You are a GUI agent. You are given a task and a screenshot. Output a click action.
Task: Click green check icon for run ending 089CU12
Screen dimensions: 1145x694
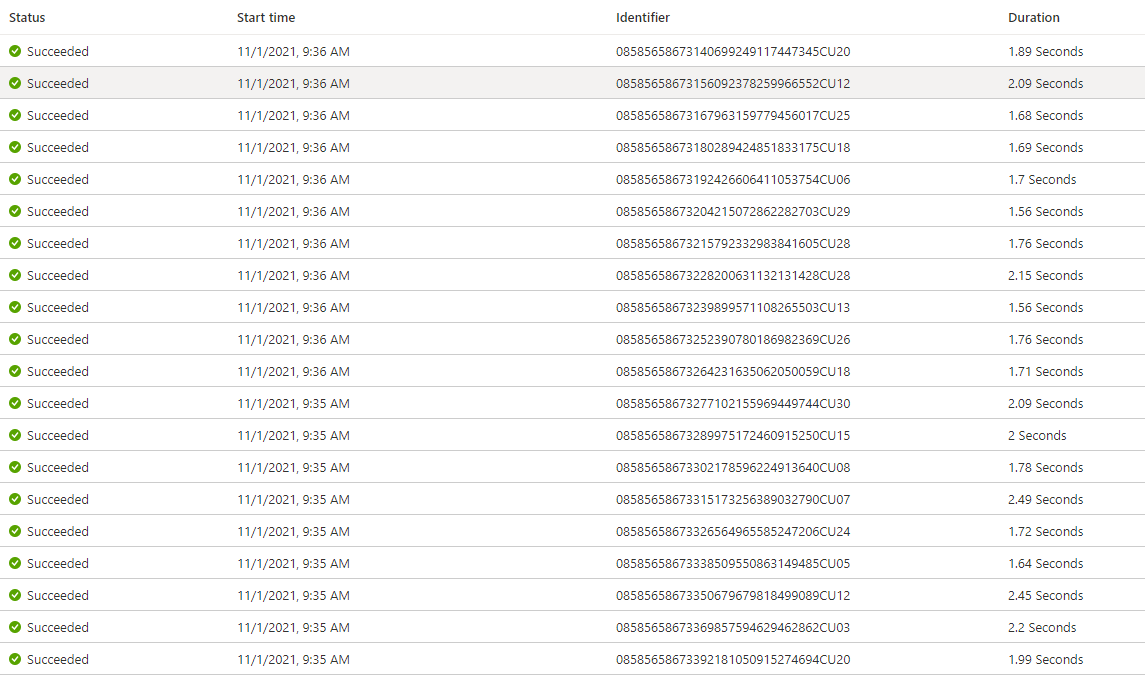[x=15, y=595]
